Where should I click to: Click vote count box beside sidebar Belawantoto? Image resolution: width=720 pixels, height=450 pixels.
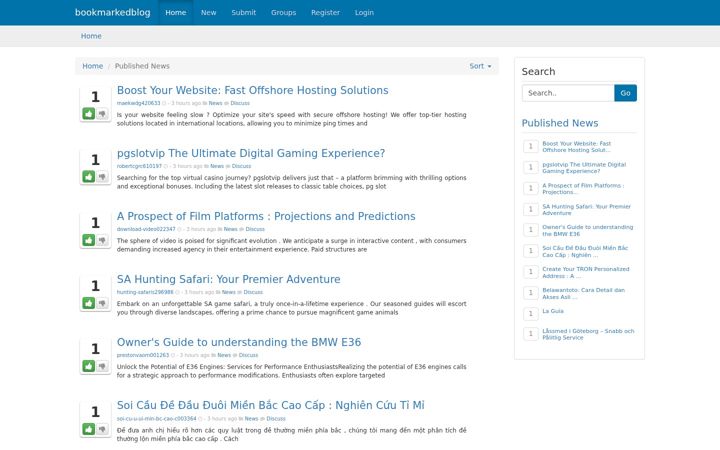pos(531,292)
